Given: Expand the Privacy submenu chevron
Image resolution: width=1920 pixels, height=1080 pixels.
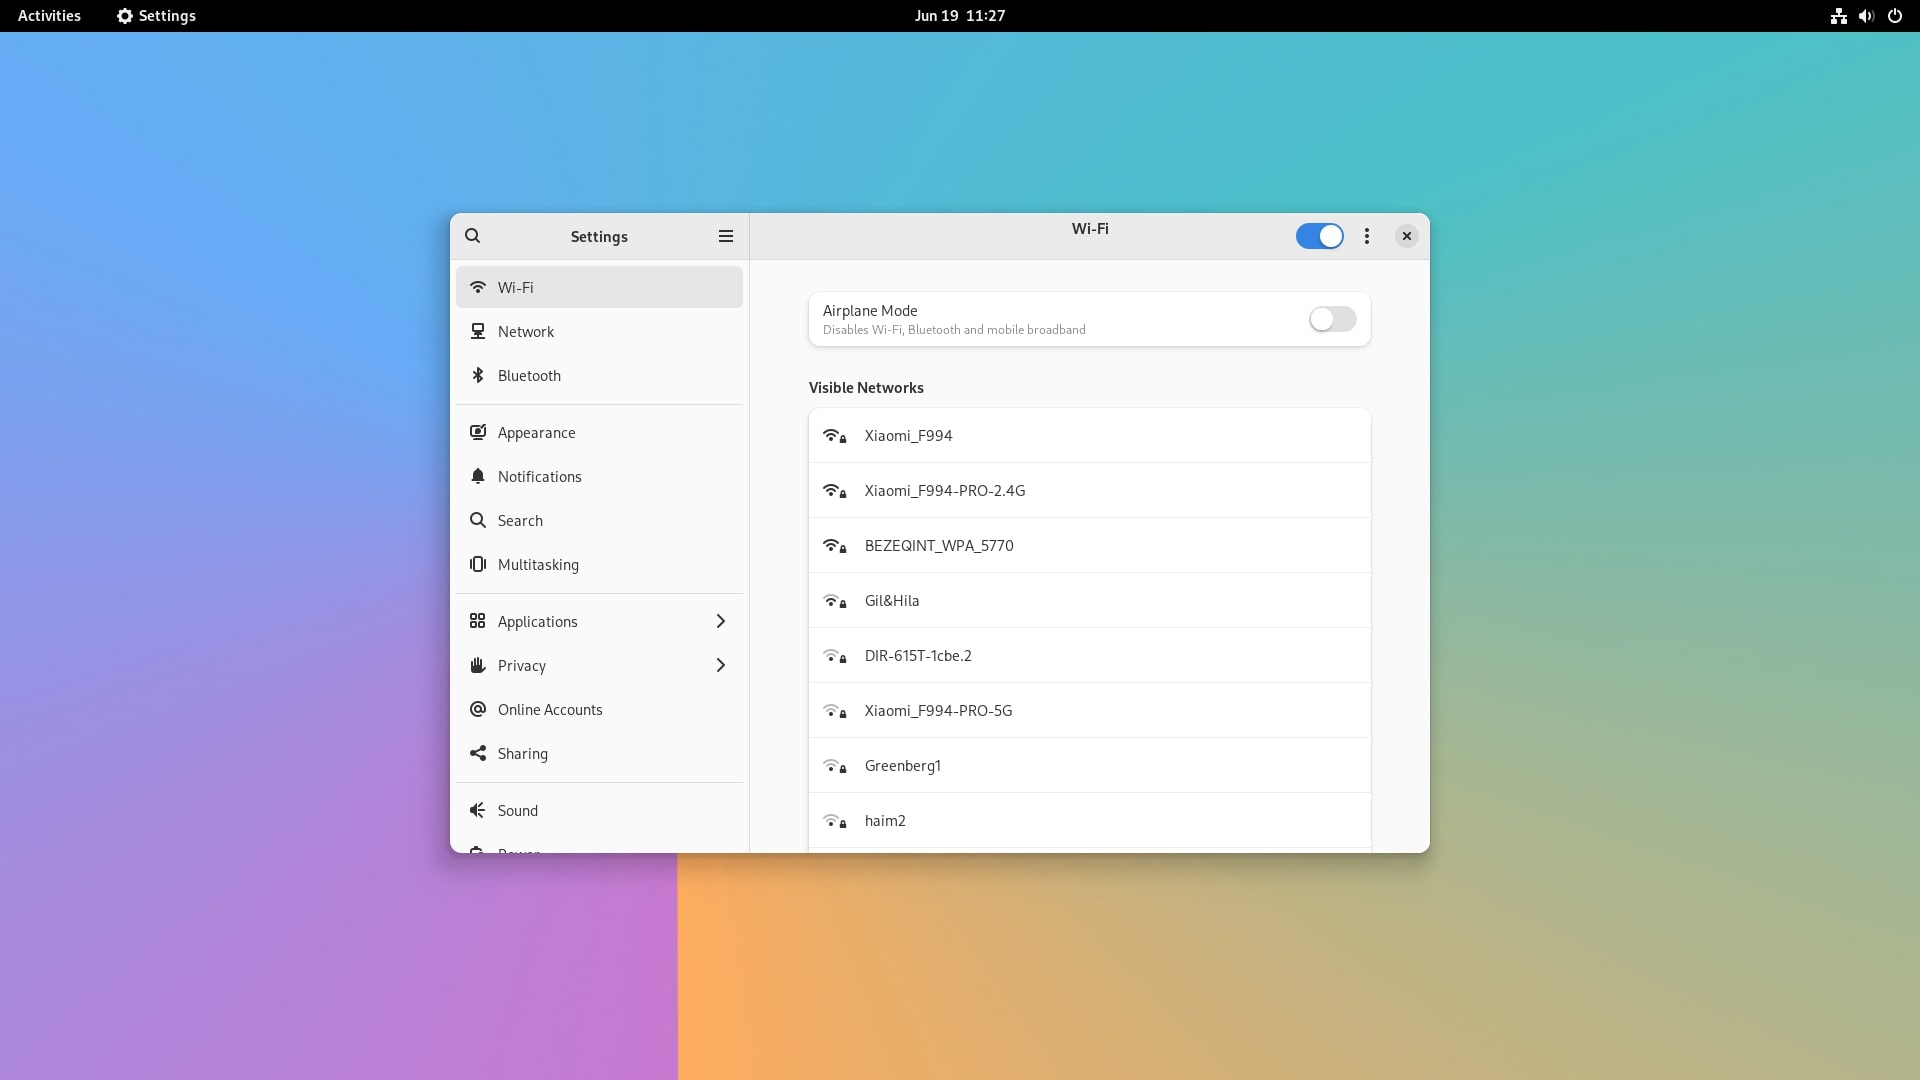Looking at the screenshot, I should point(720,666).
